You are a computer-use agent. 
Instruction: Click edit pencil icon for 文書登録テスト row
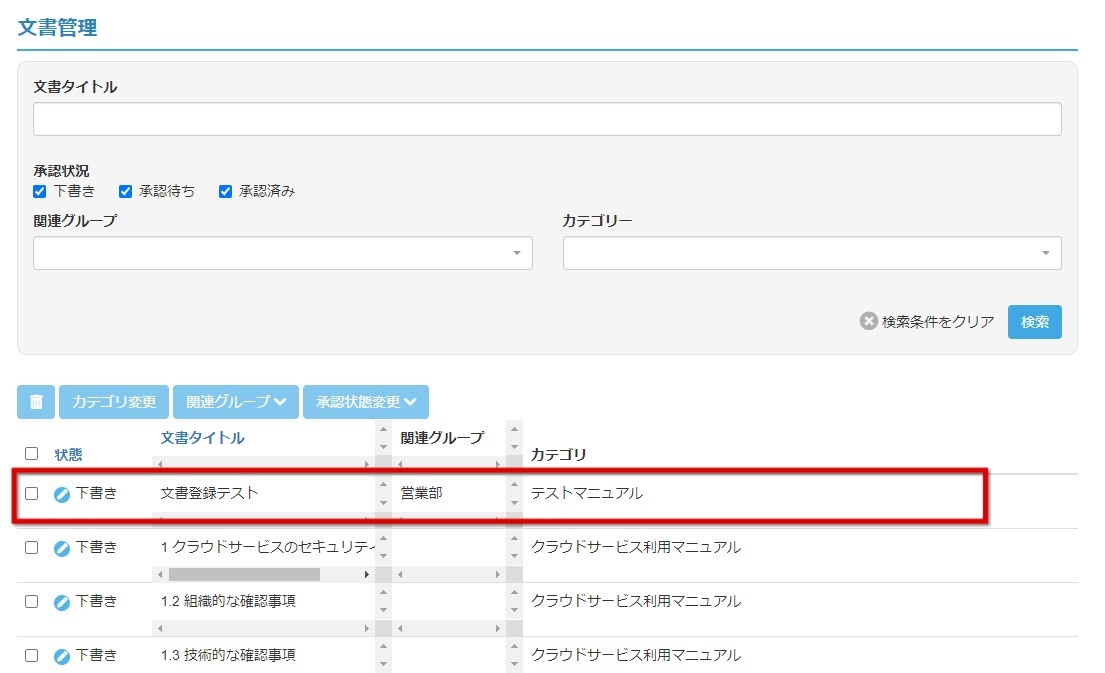(62, 494)
